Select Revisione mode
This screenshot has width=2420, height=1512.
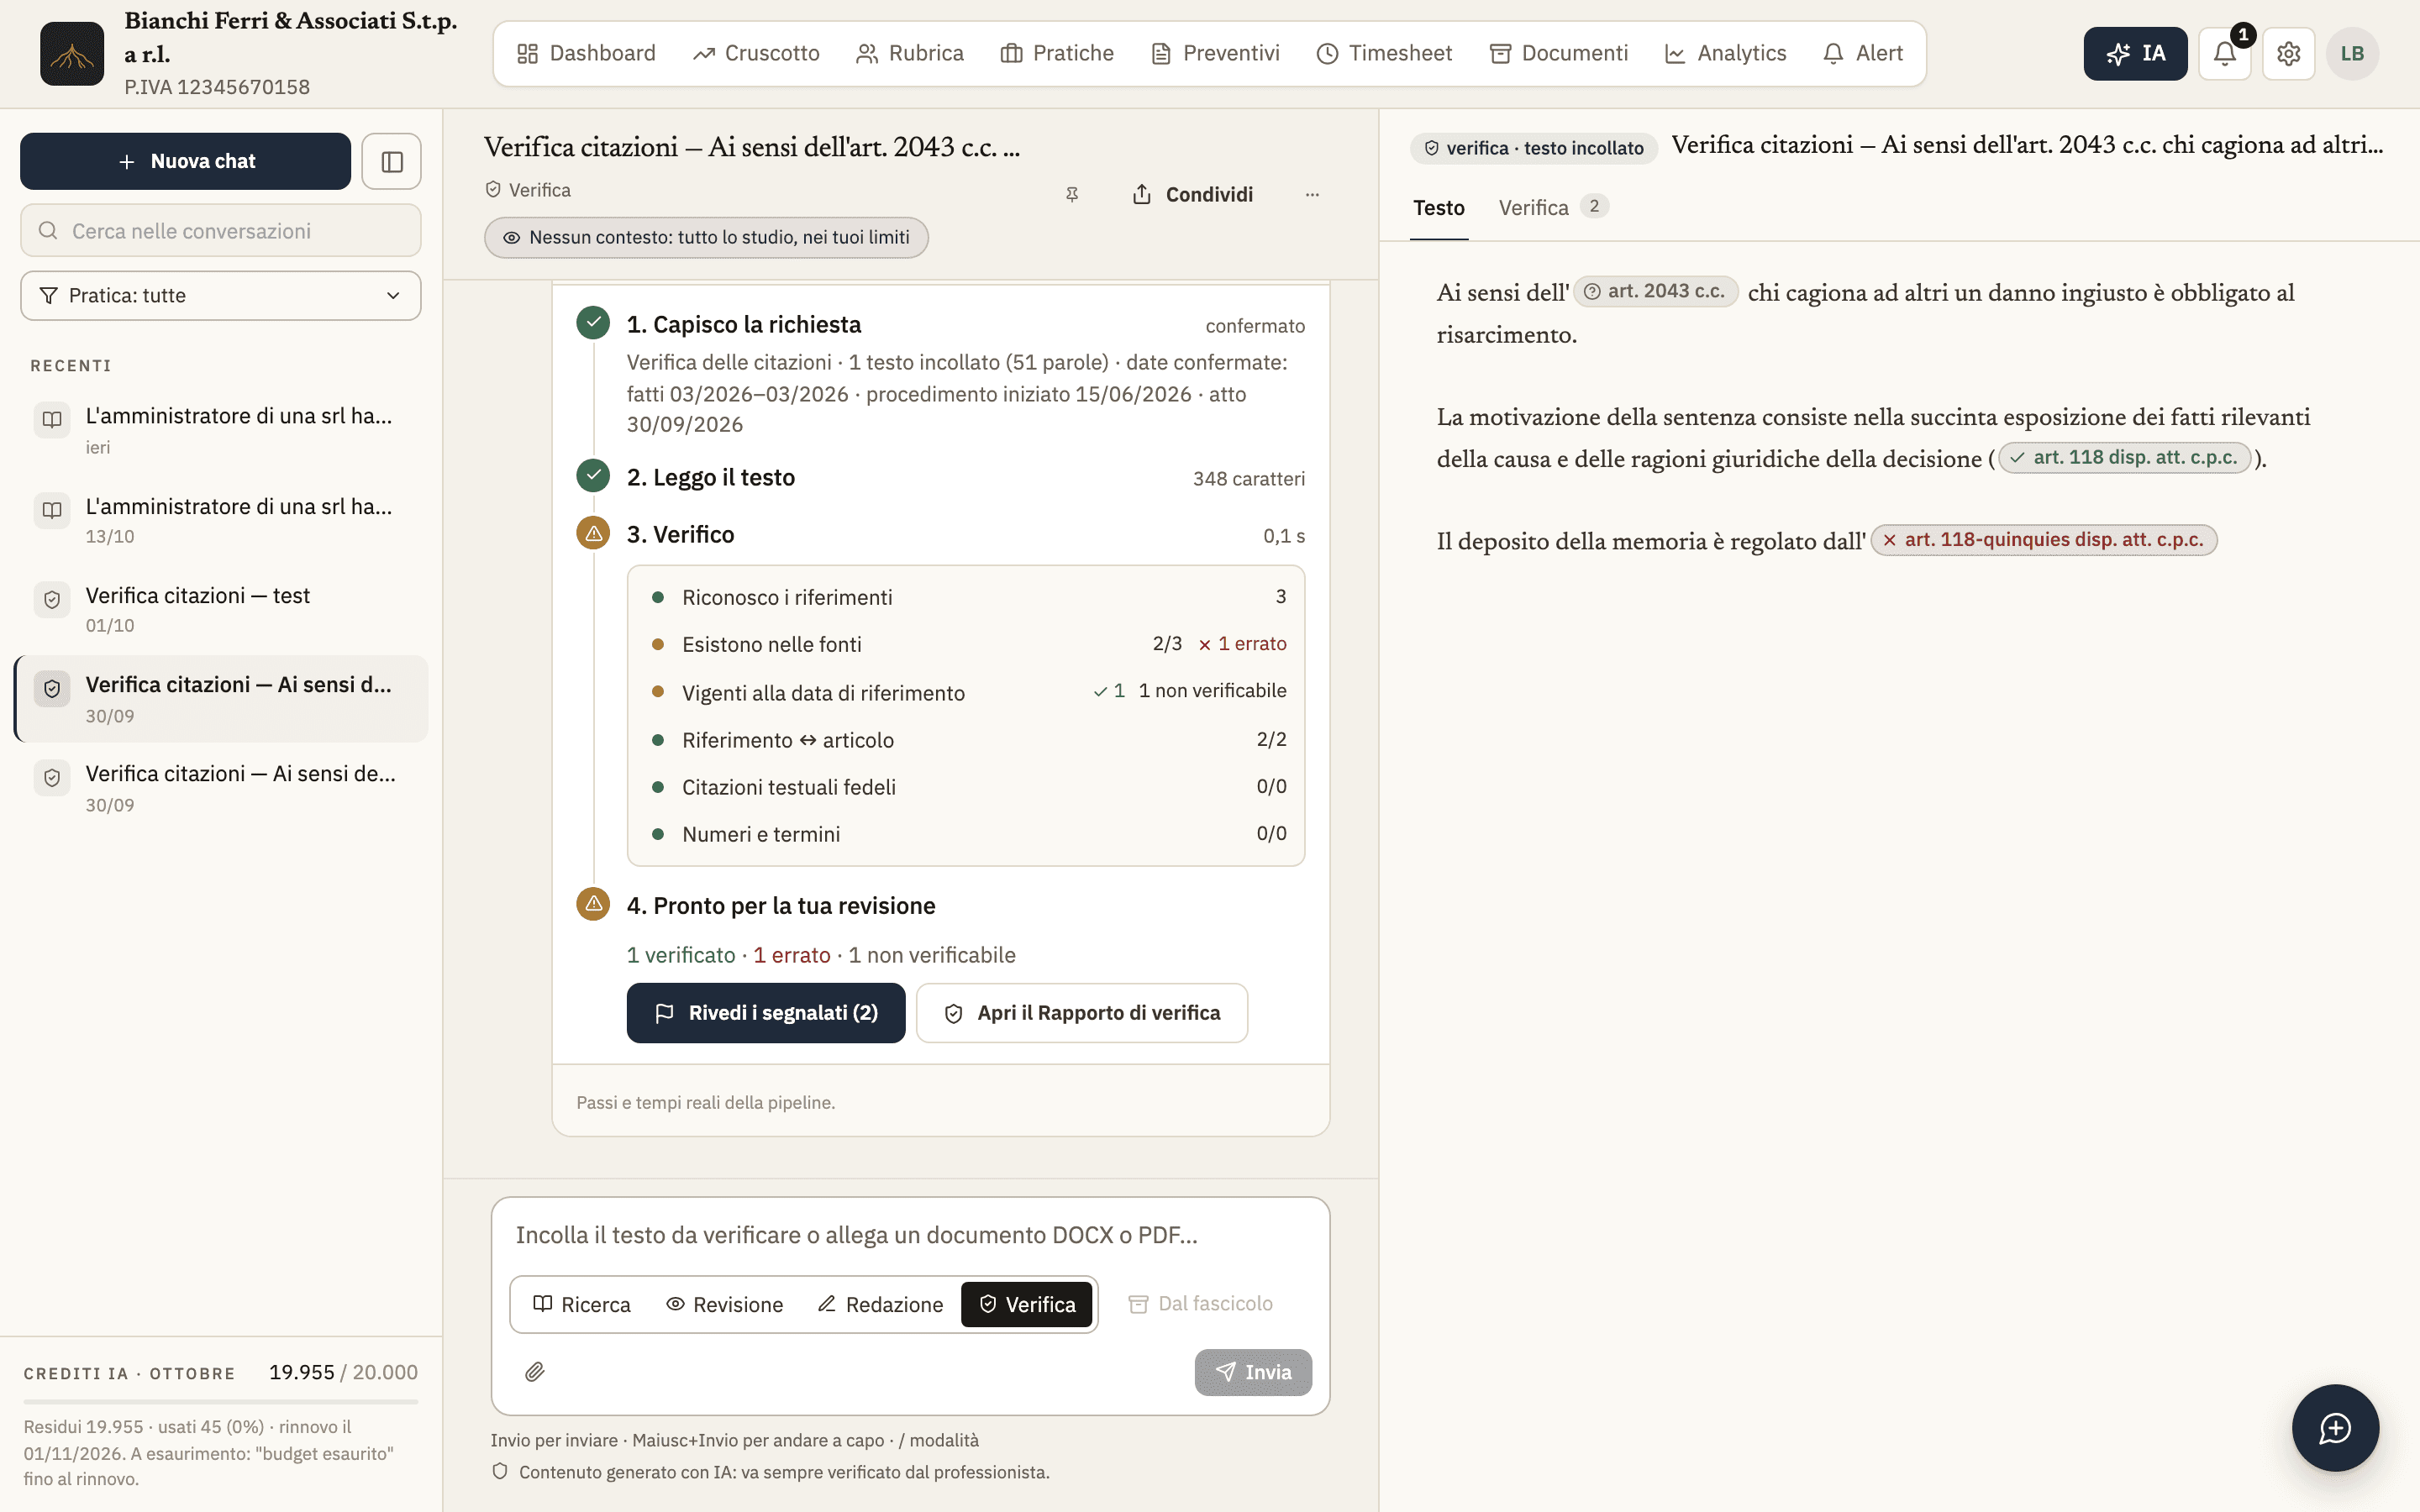coord(725,1304)
